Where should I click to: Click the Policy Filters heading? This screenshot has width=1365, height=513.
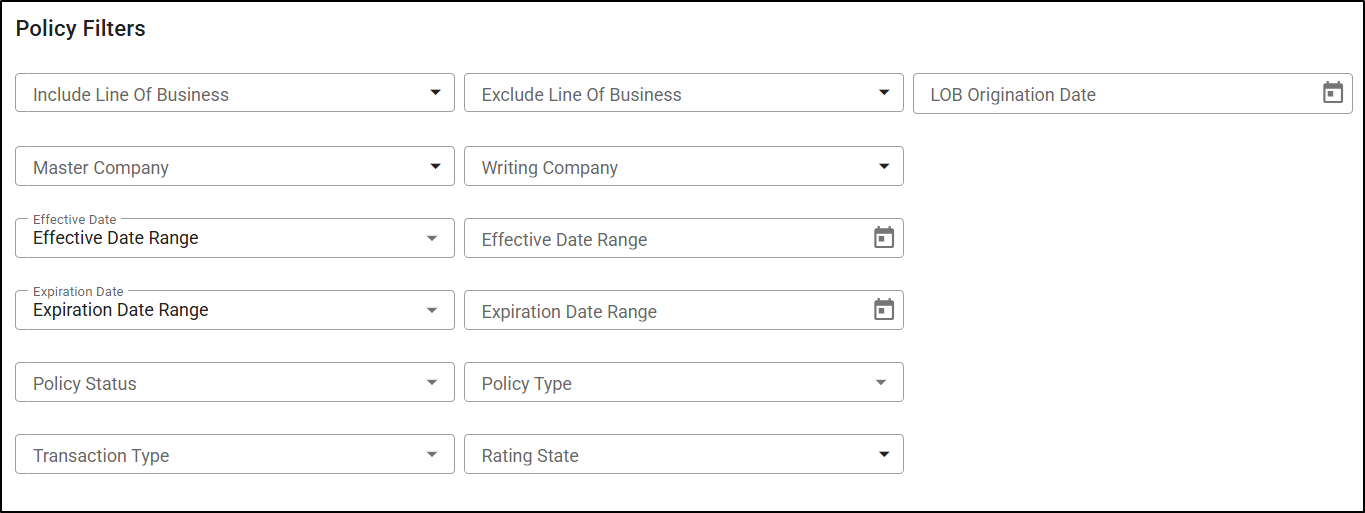pos(81,29)
